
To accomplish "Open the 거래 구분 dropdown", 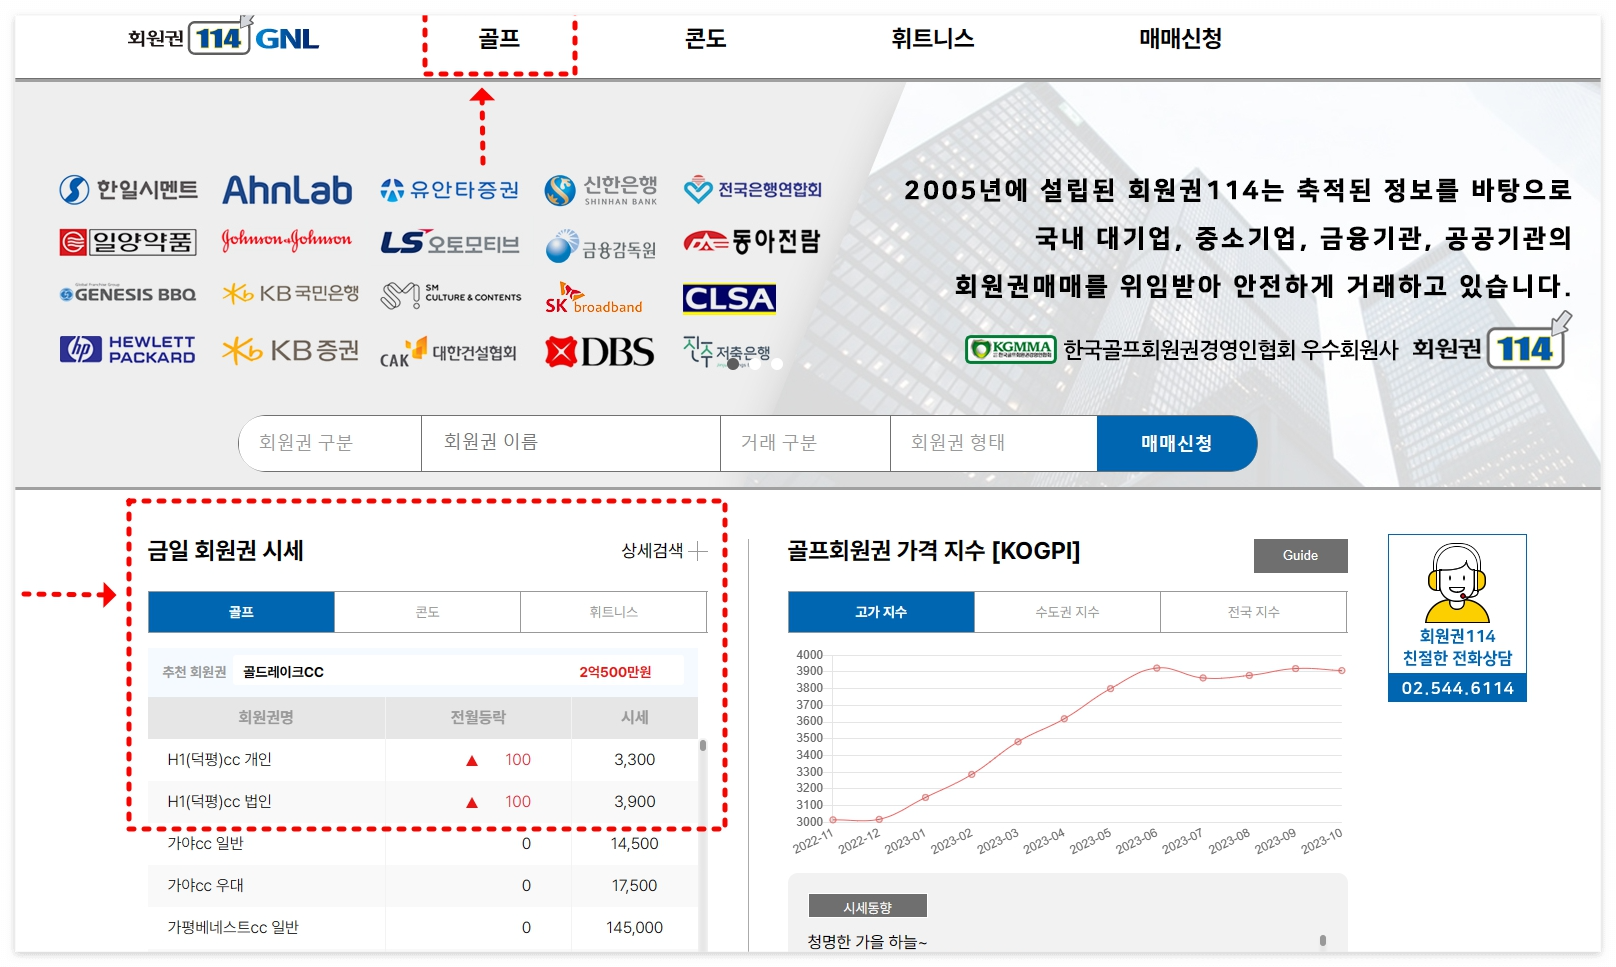I will [x=805, y=443].
